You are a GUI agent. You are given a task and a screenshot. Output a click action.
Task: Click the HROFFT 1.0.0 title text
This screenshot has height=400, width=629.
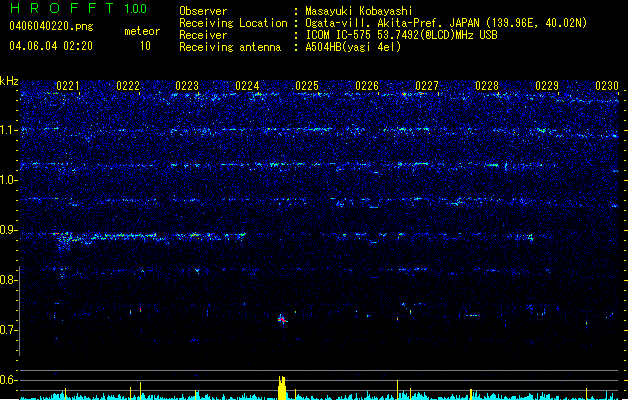(x=78, y=8)
